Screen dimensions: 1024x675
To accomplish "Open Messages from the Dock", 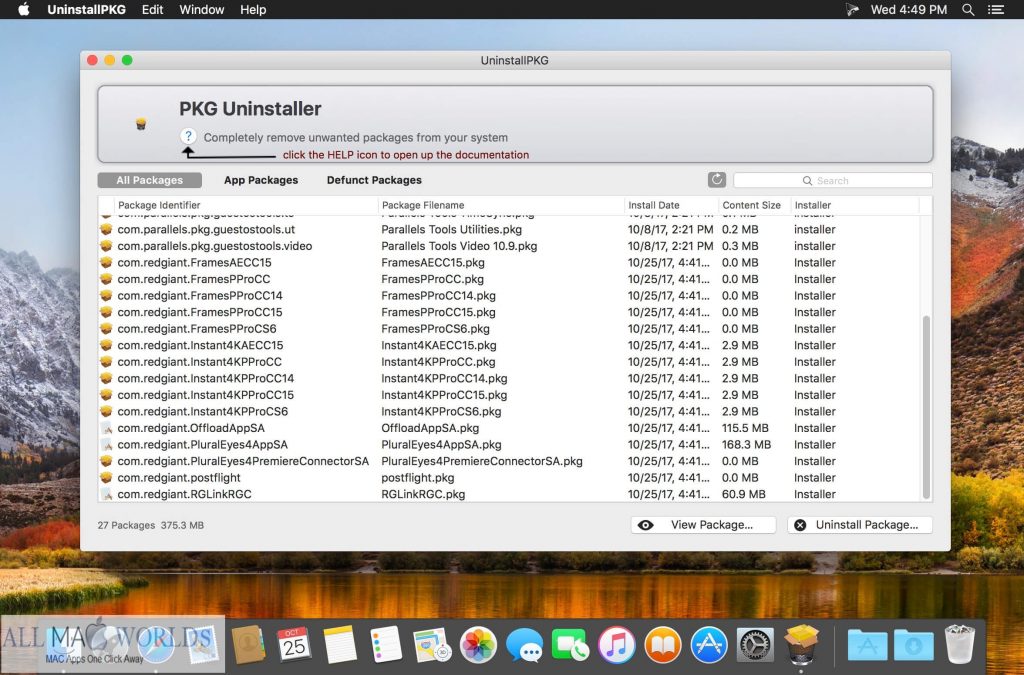I will (524, 645).
